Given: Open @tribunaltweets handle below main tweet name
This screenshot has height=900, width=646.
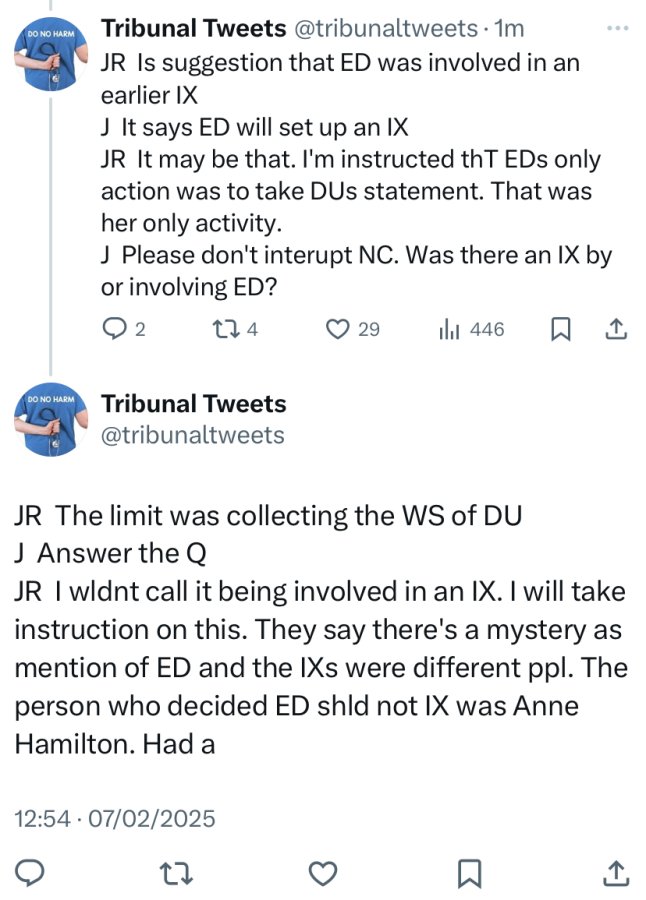Looking at the screenshot, I should (193, 435).
